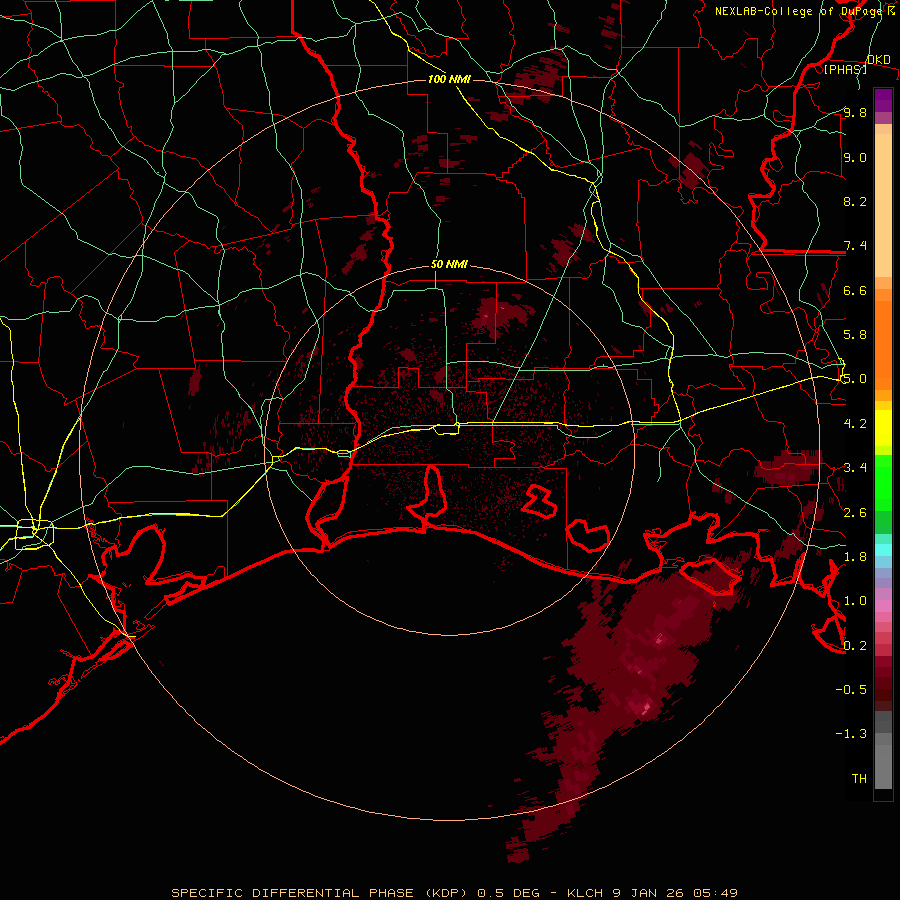Click the 5.8 value on the color scale
The image size is (900, 900).
tap(855, 335)
